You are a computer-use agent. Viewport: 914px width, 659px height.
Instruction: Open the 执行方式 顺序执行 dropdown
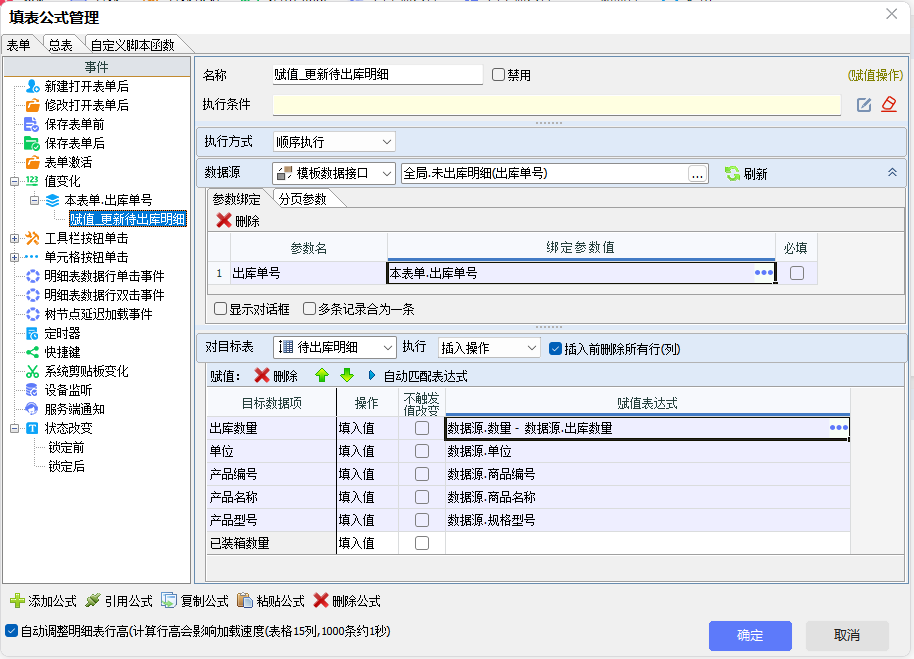tap(334, 142)
